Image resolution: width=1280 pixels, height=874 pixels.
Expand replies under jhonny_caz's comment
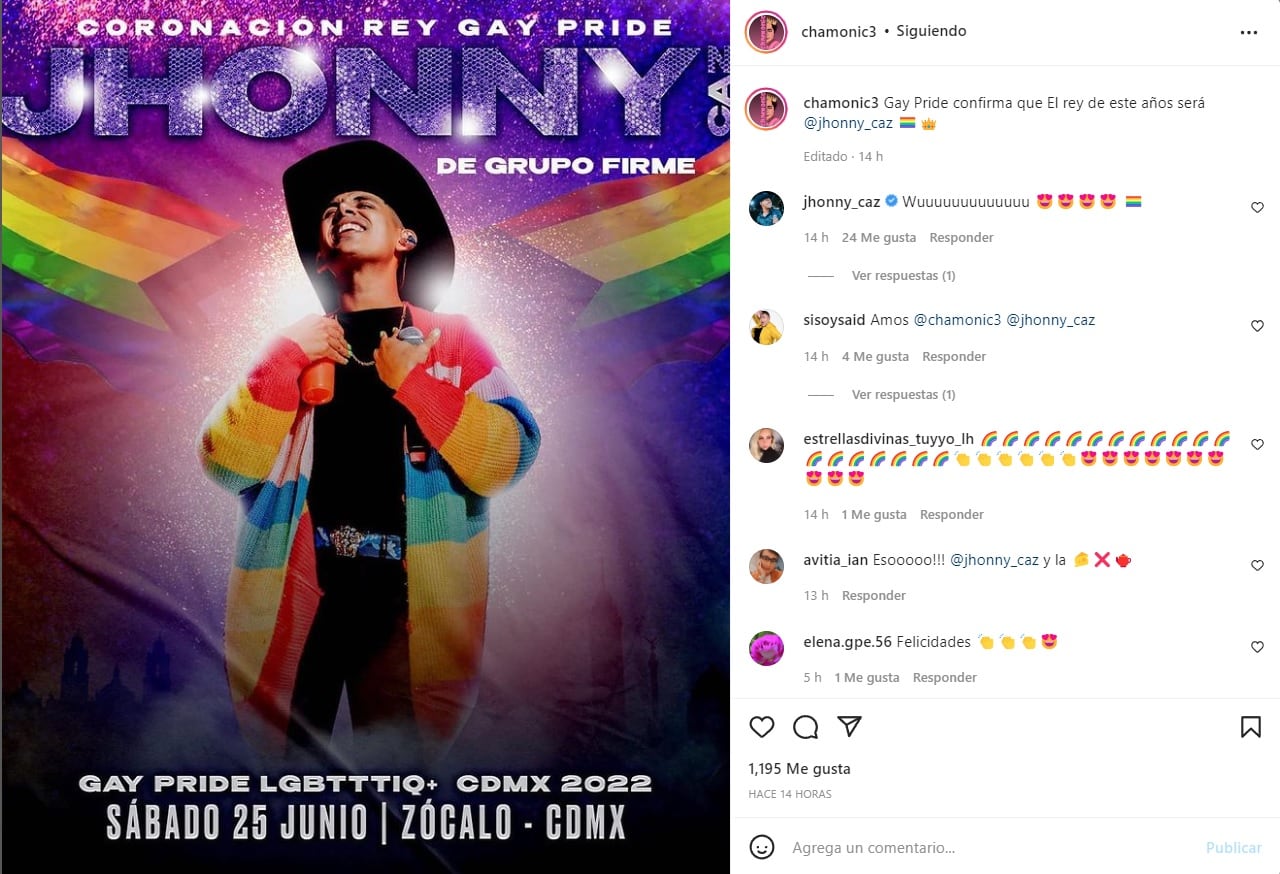(903, 275)
